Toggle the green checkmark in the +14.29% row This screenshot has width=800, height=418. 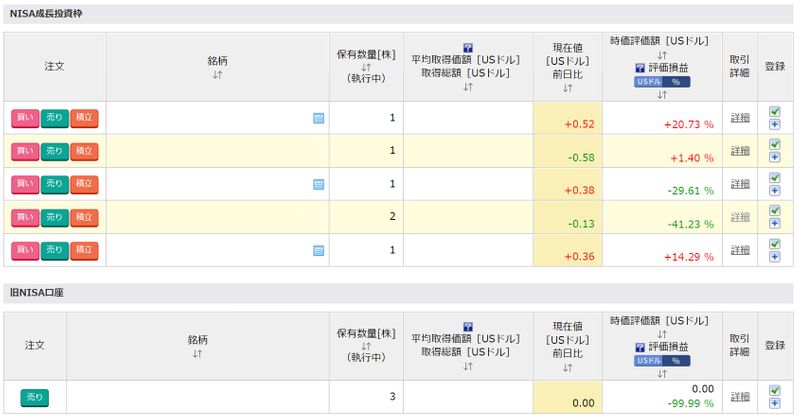click(774, 244)
